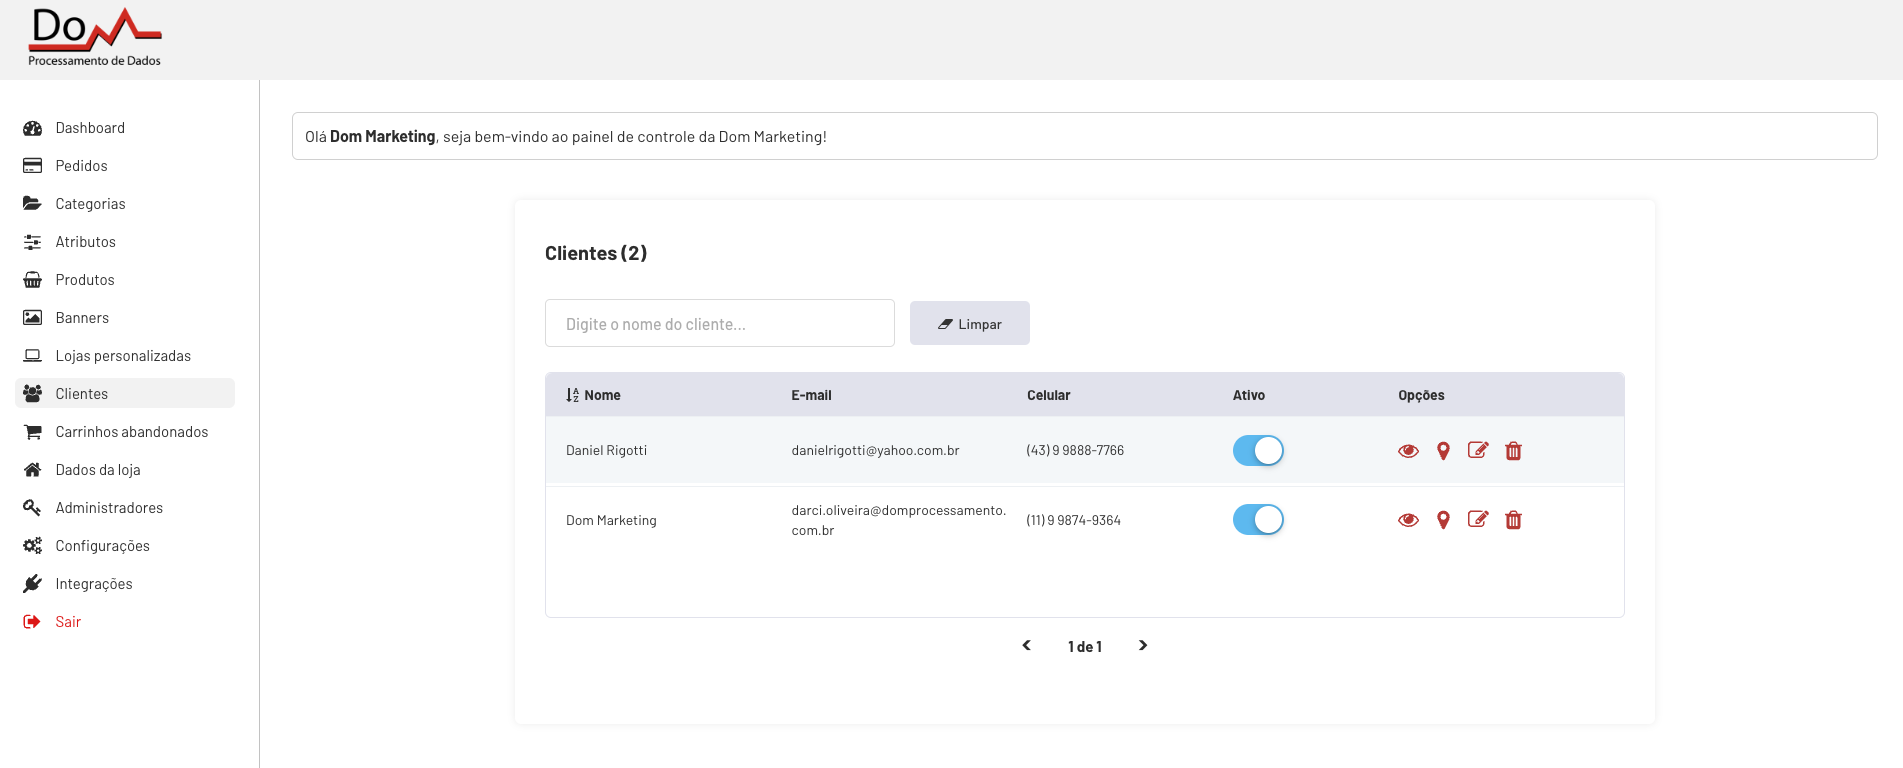Go to previous page arrow
The image size is (1903, 768).
[x=1026, y=646]
